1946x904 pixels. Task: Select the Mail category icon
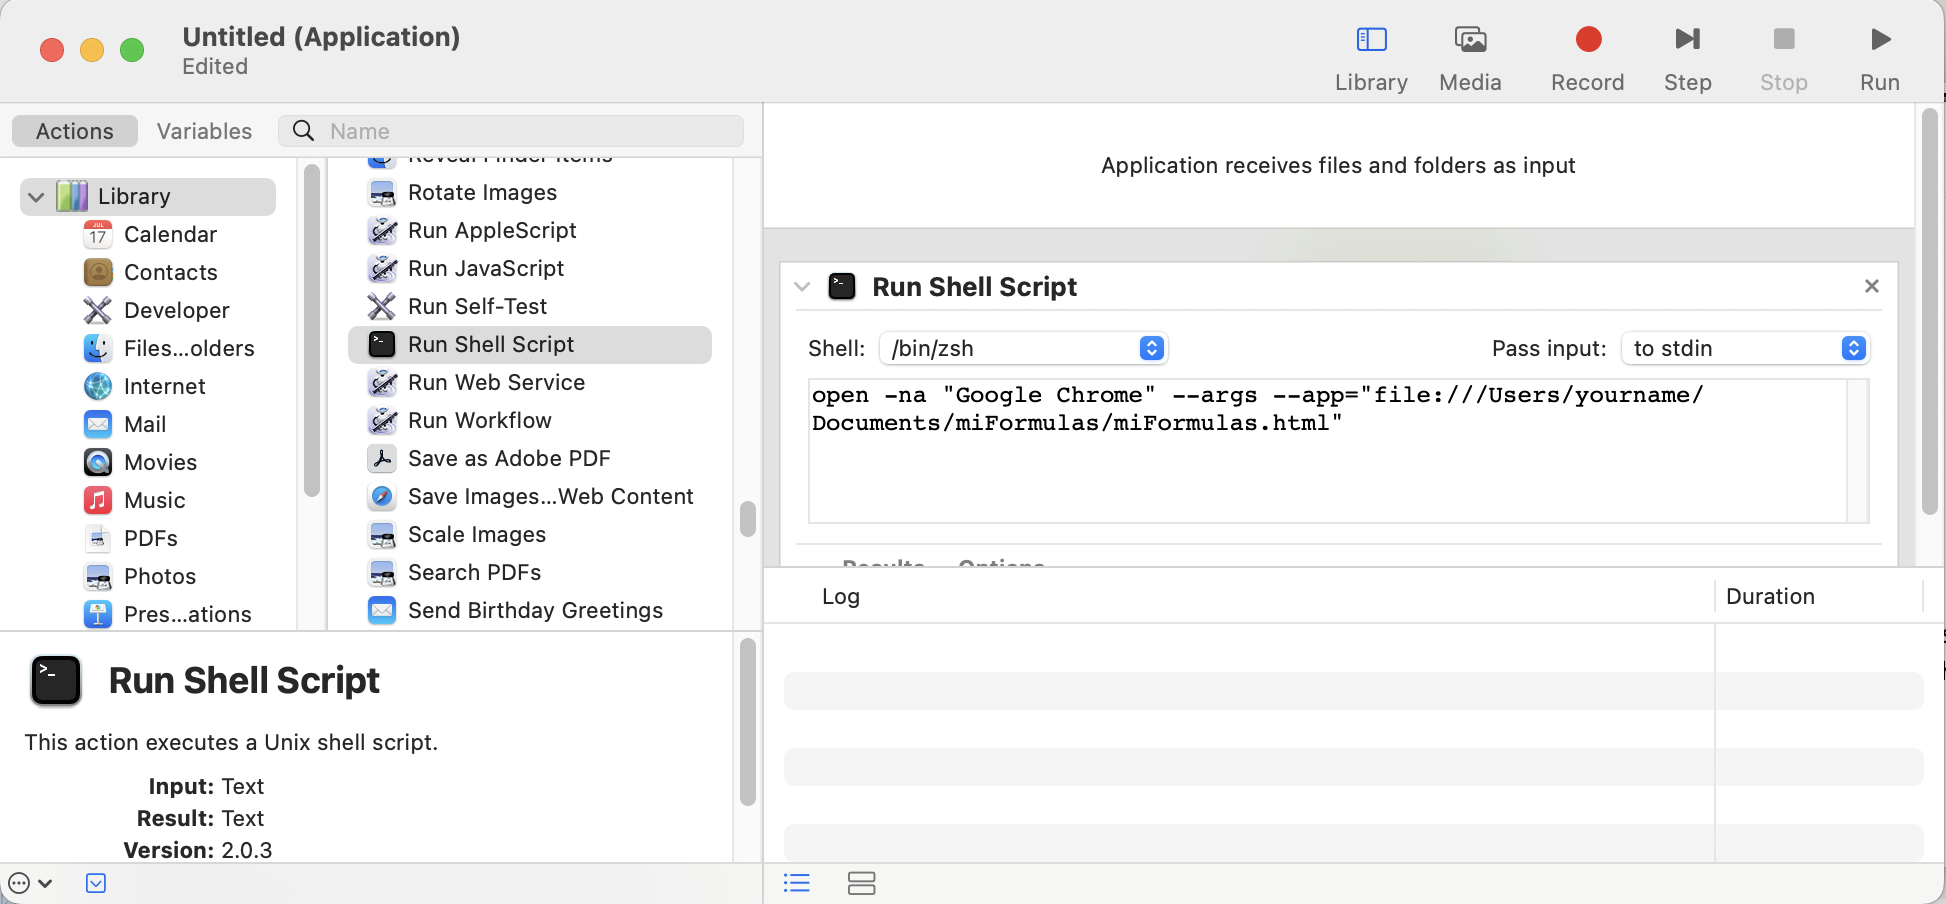98,424
